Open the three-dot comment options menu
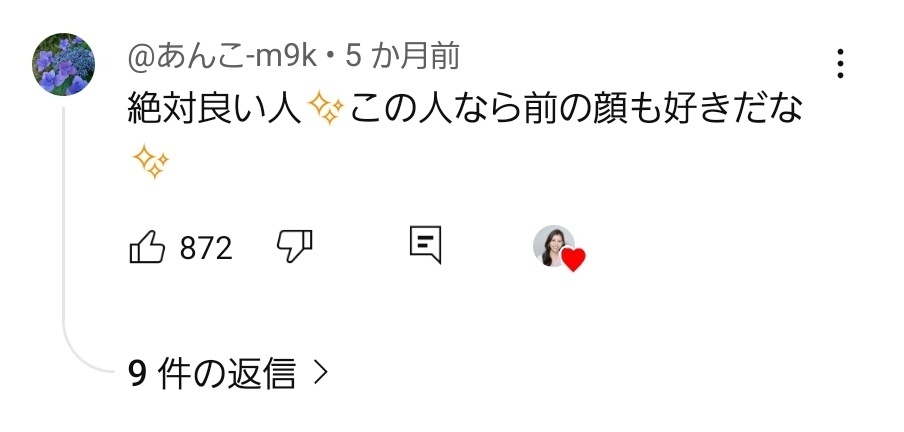This screenshot has width=904, height=432. point(840,63)
